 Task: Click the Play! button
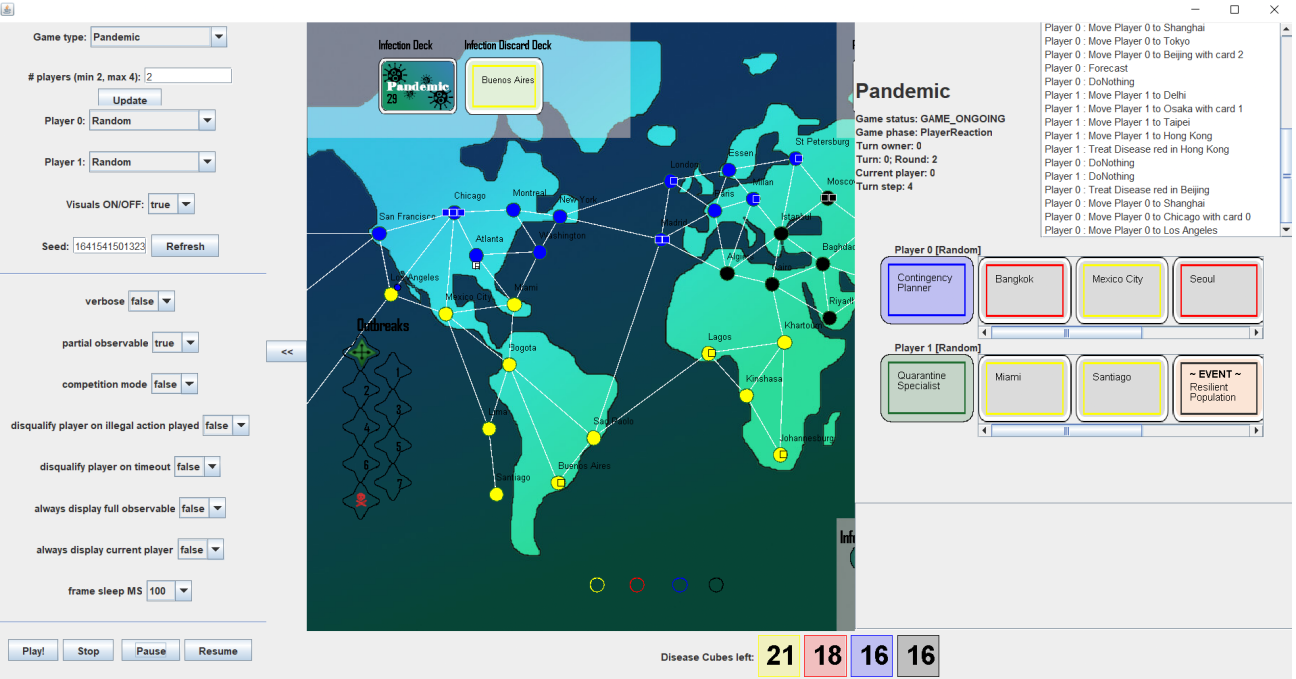click(34, 651)
